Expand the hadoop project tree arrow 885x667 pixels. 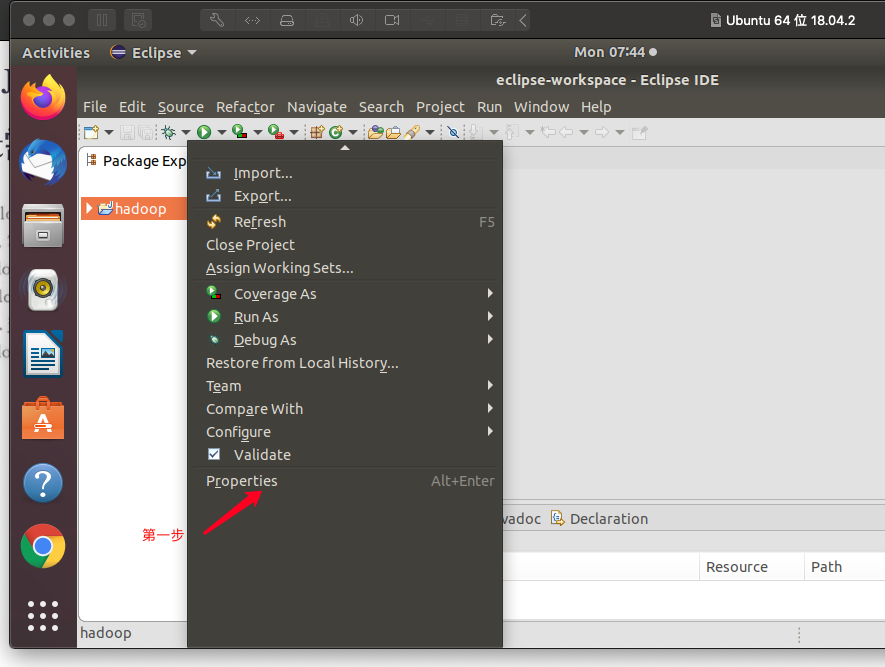click(89, 208)
